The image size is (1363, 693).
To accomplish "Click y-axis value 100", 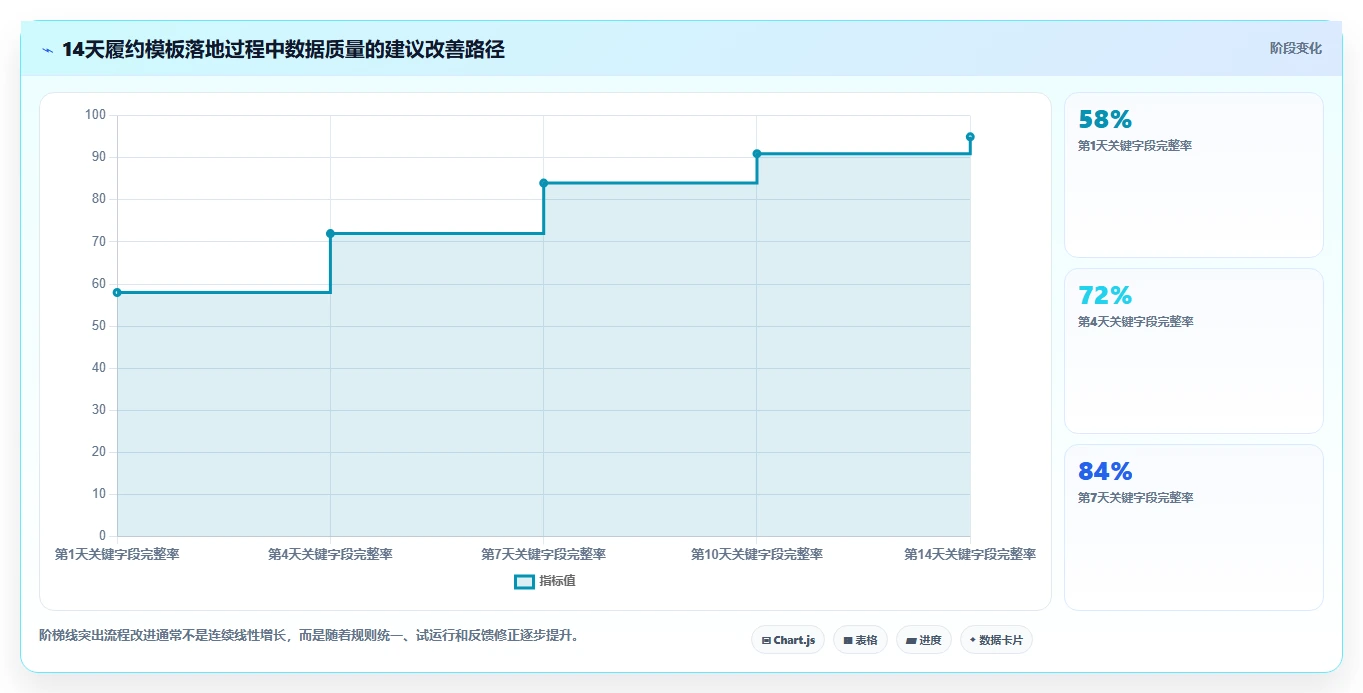I will pos(95,115).
